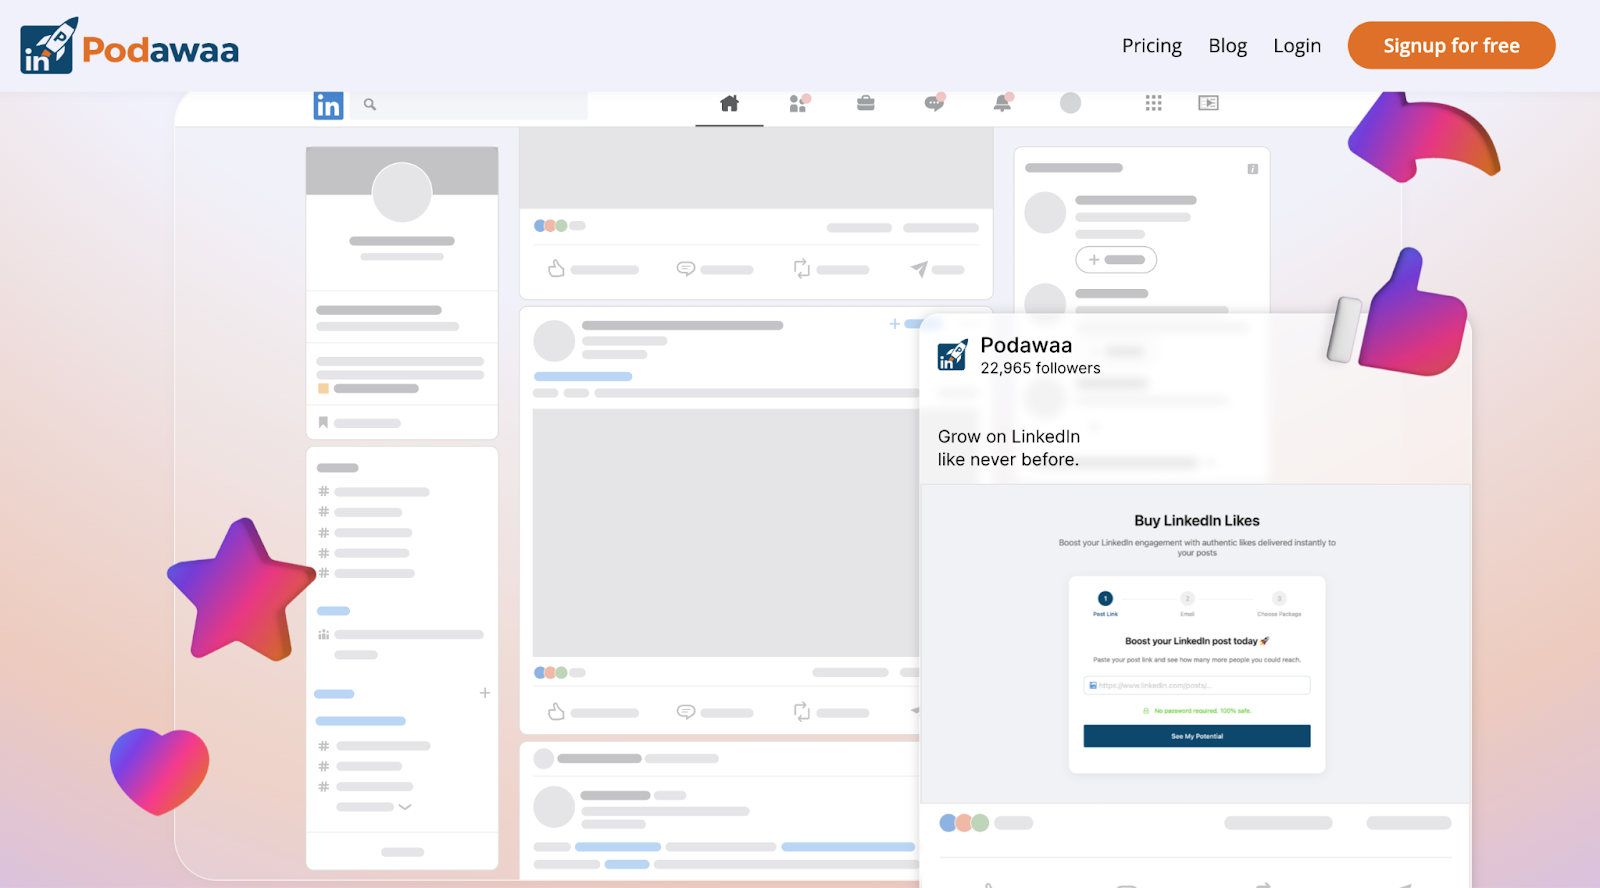Screen dimensions: 1600x888
Task: Open the Notifications bell icon
Action: tap(1002, 103)
